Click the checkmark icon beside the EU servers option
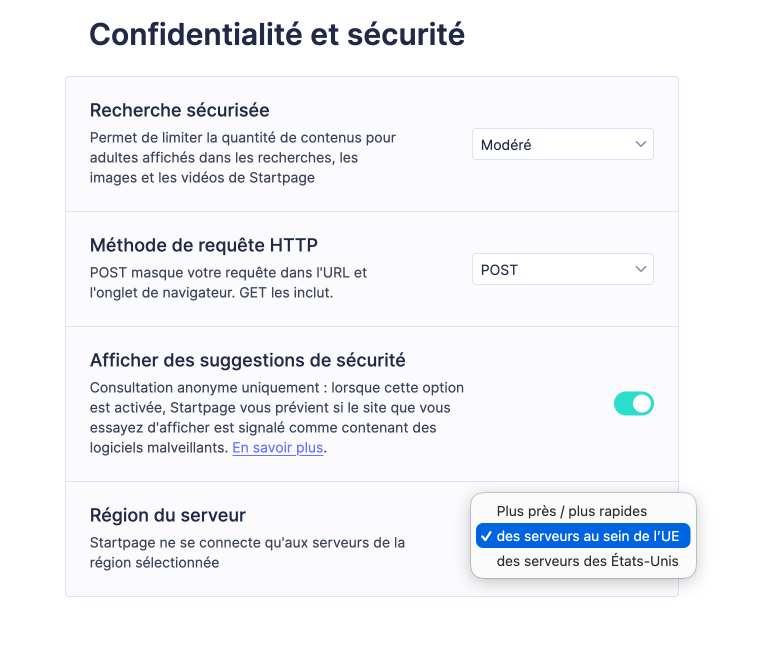The width and height of the screenshot is (775, 650). point(486,536)
